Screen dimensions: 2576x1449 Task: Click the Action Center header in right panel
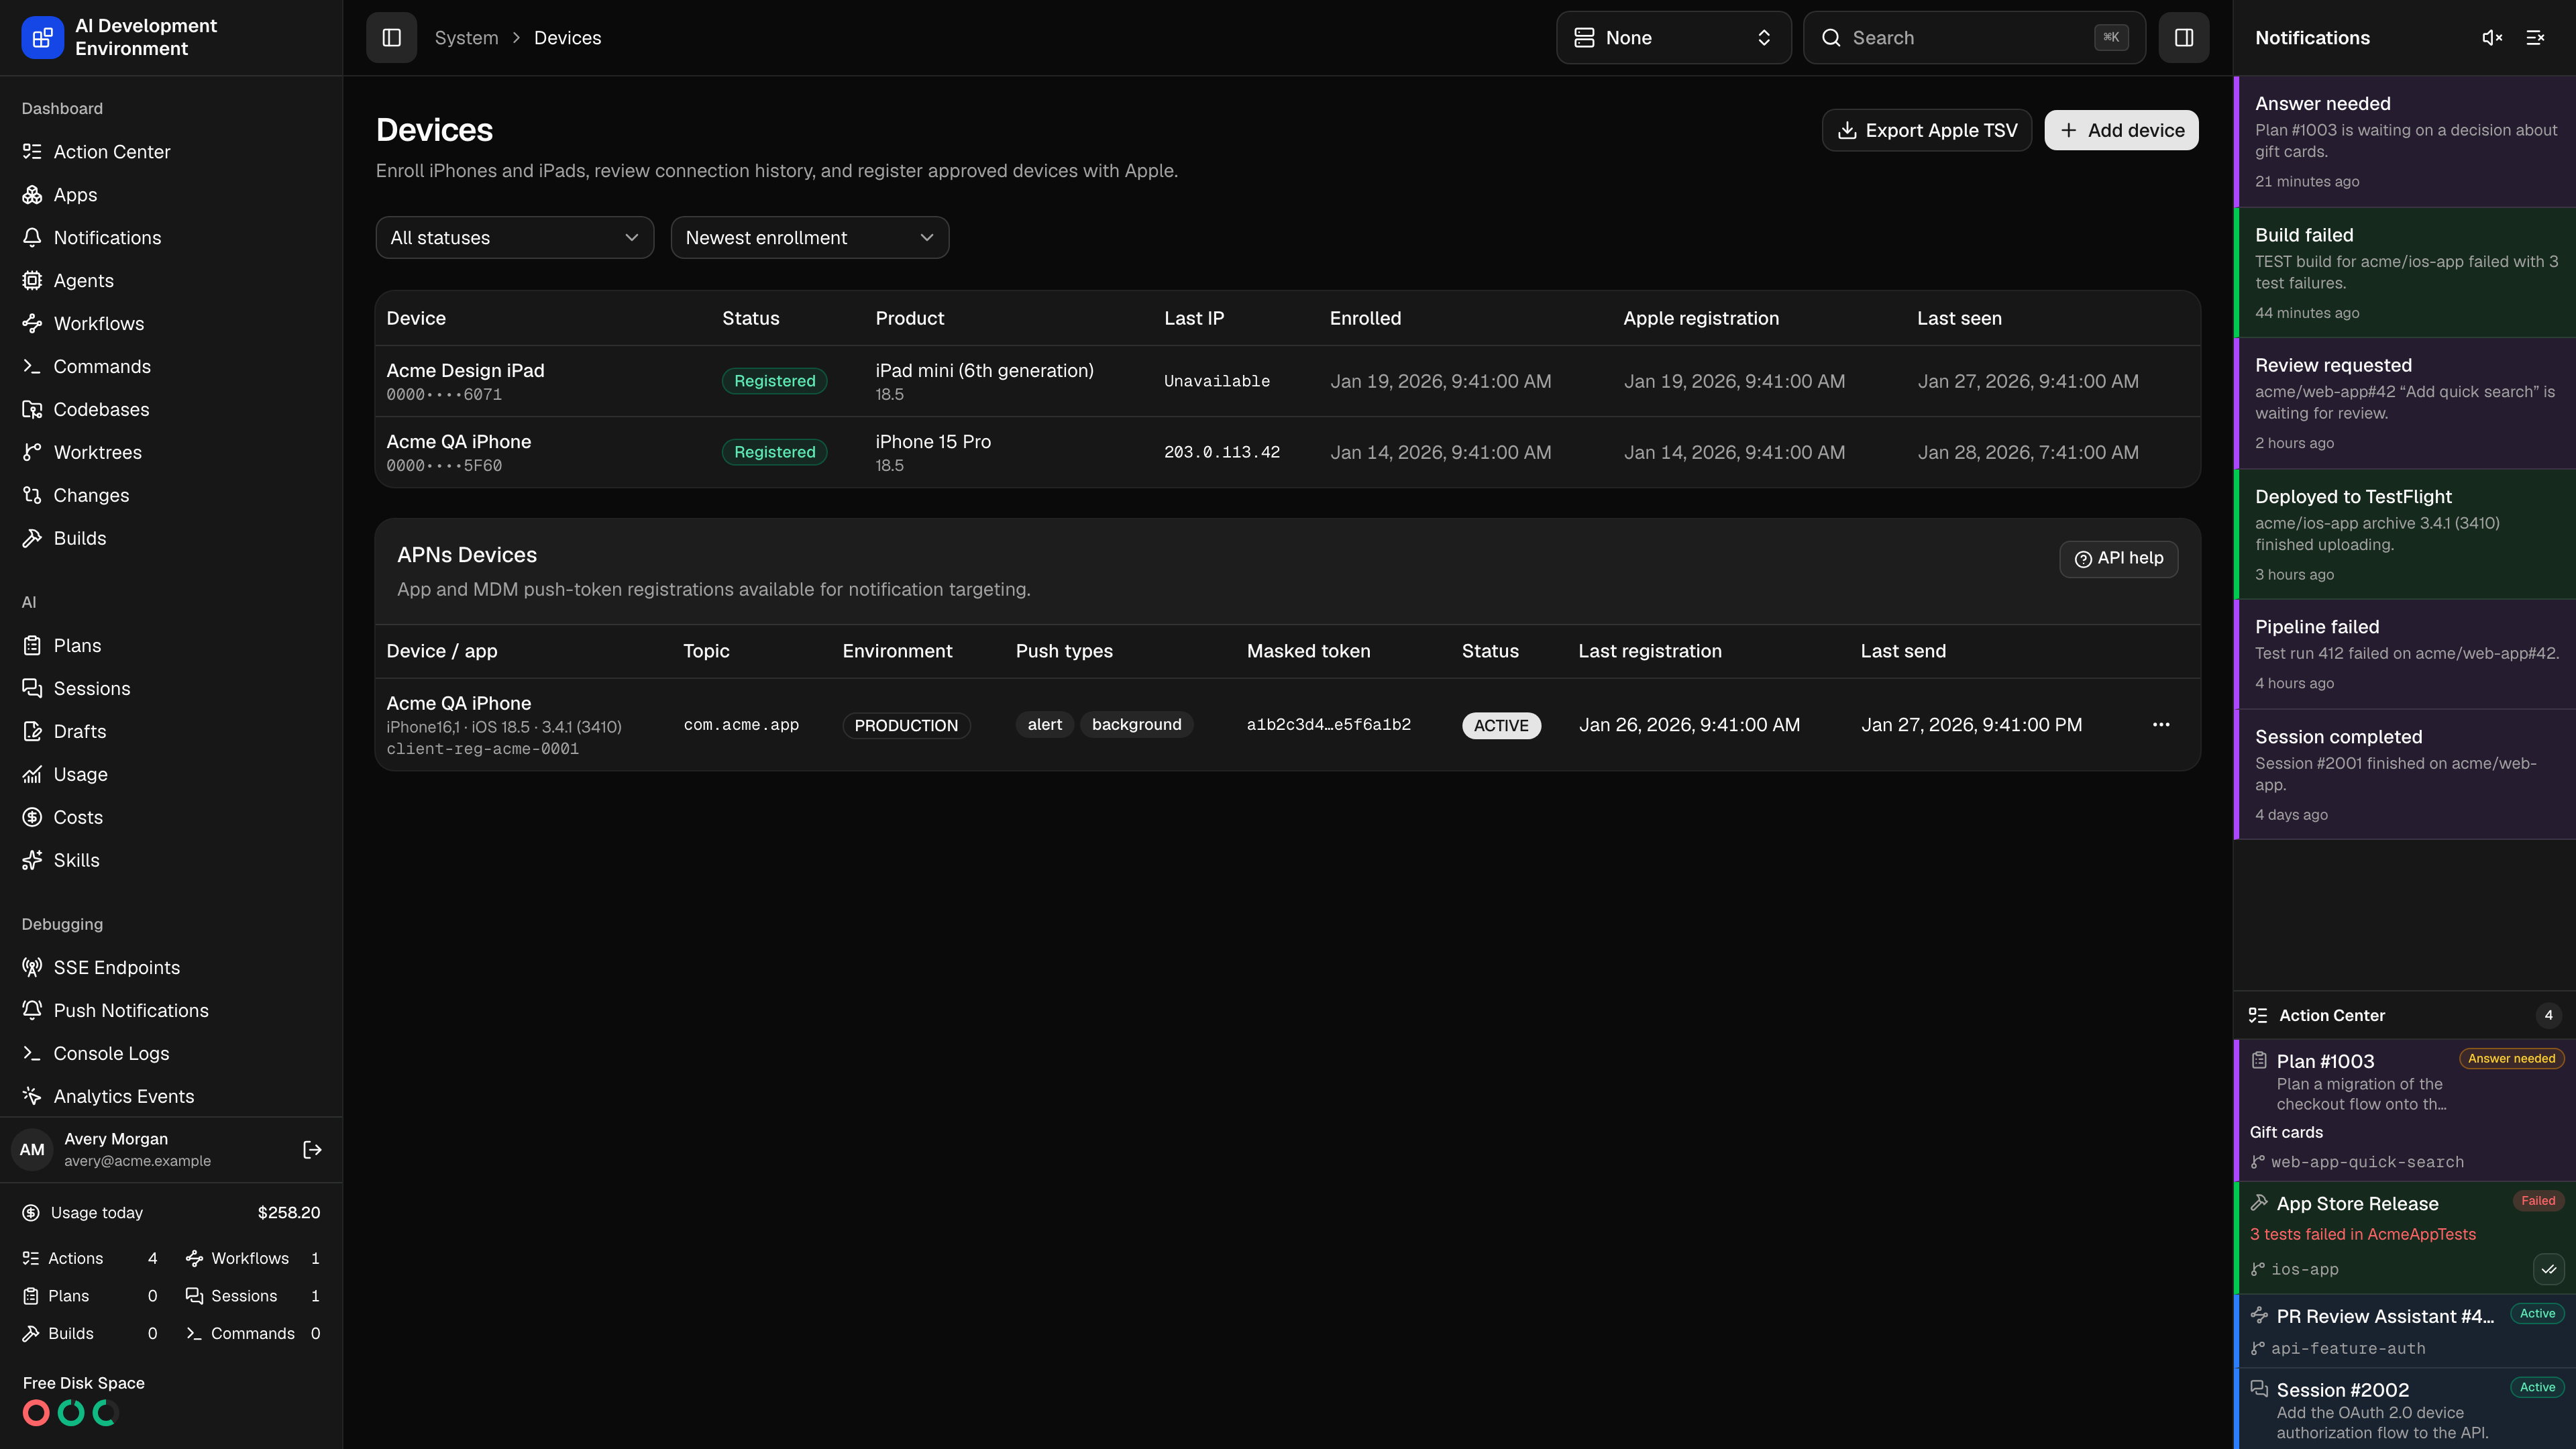point(2405,1015)
